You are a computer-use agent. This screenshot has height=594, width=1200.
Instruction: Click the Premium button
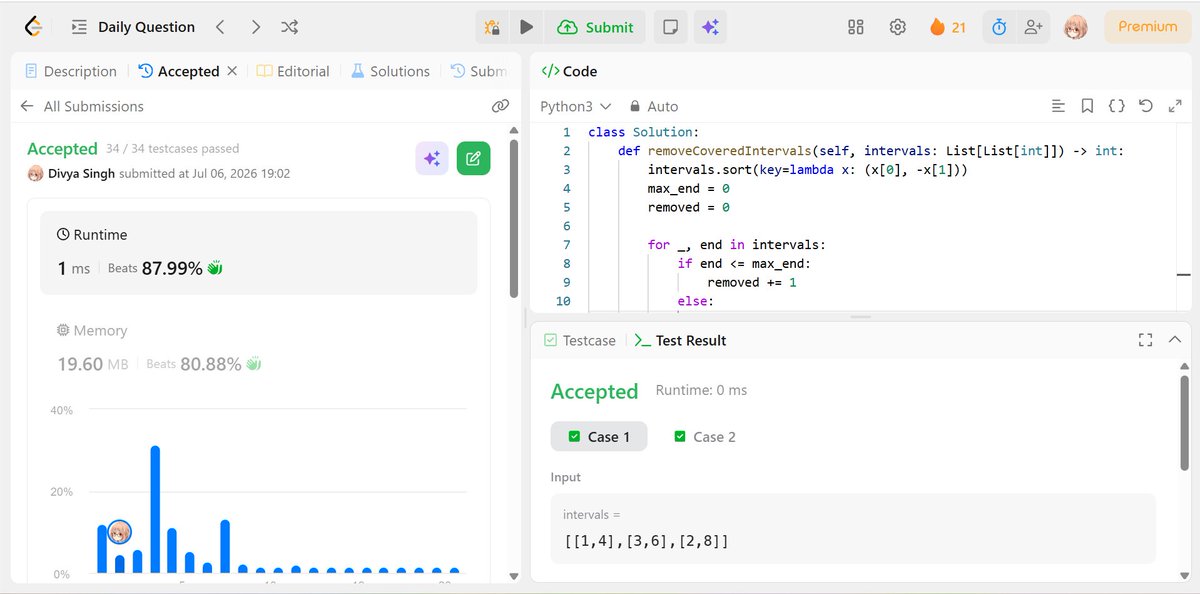(1147, 27)
